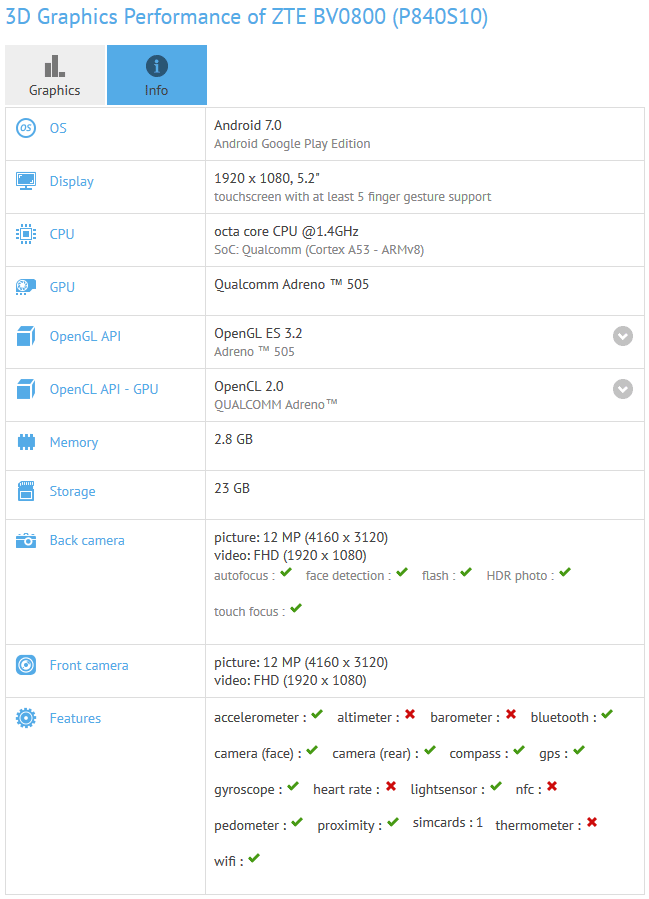Image resolution: width=649 pixels, height=899 pixels.
Task: Click the Features gear icon
Action: click(x=26, y=718)
